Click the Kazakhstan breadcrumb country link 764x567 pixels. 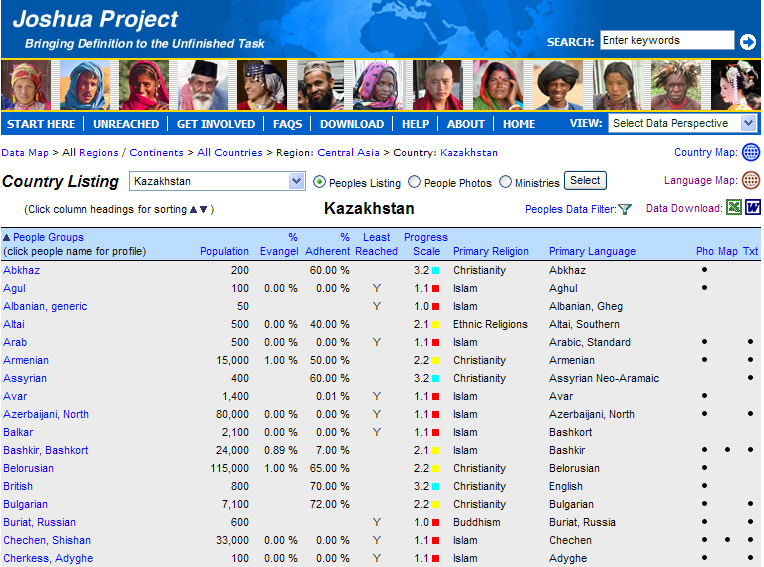tap(469, 152)
